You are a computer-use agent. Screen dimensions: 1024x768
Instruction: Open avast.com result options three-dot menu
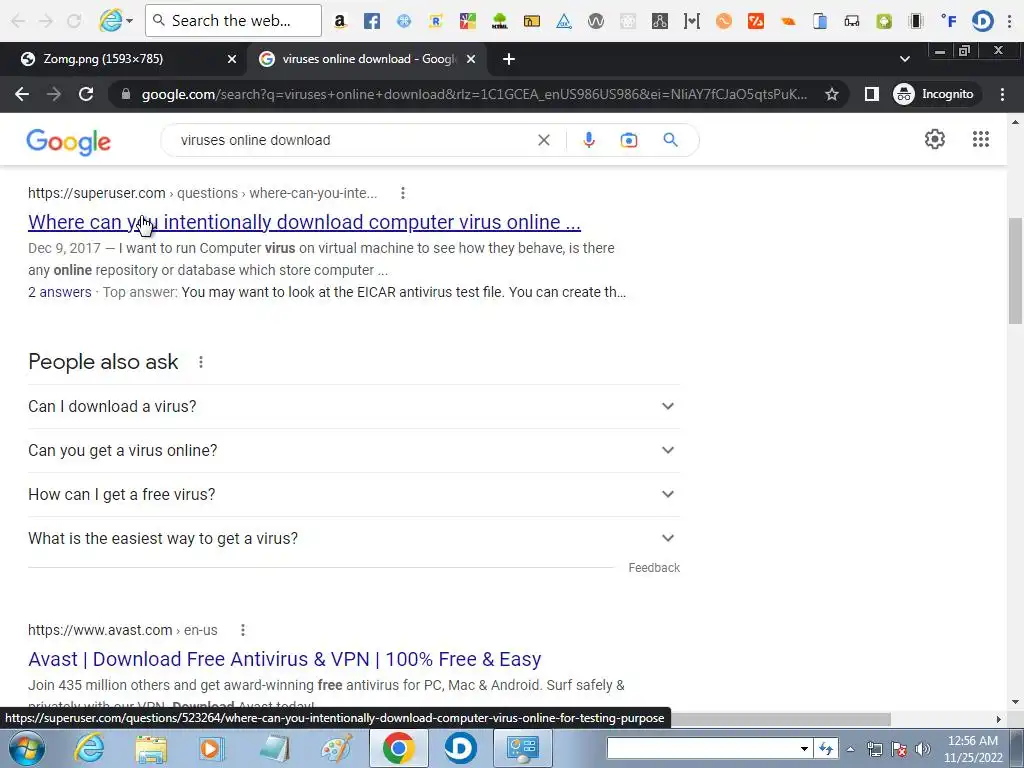tap(243, 630)
